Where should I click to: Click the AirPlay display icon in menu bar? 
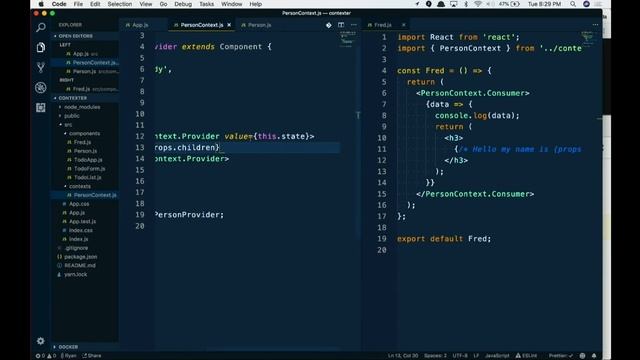tap(453, 4)
